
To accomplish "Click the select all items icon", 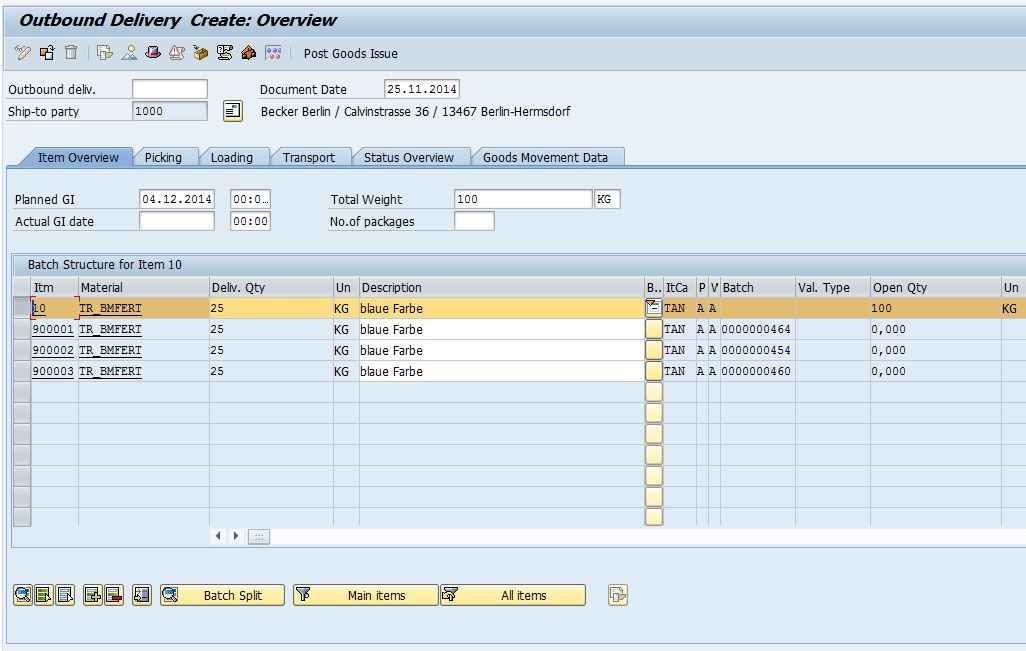I will (44, 595).
